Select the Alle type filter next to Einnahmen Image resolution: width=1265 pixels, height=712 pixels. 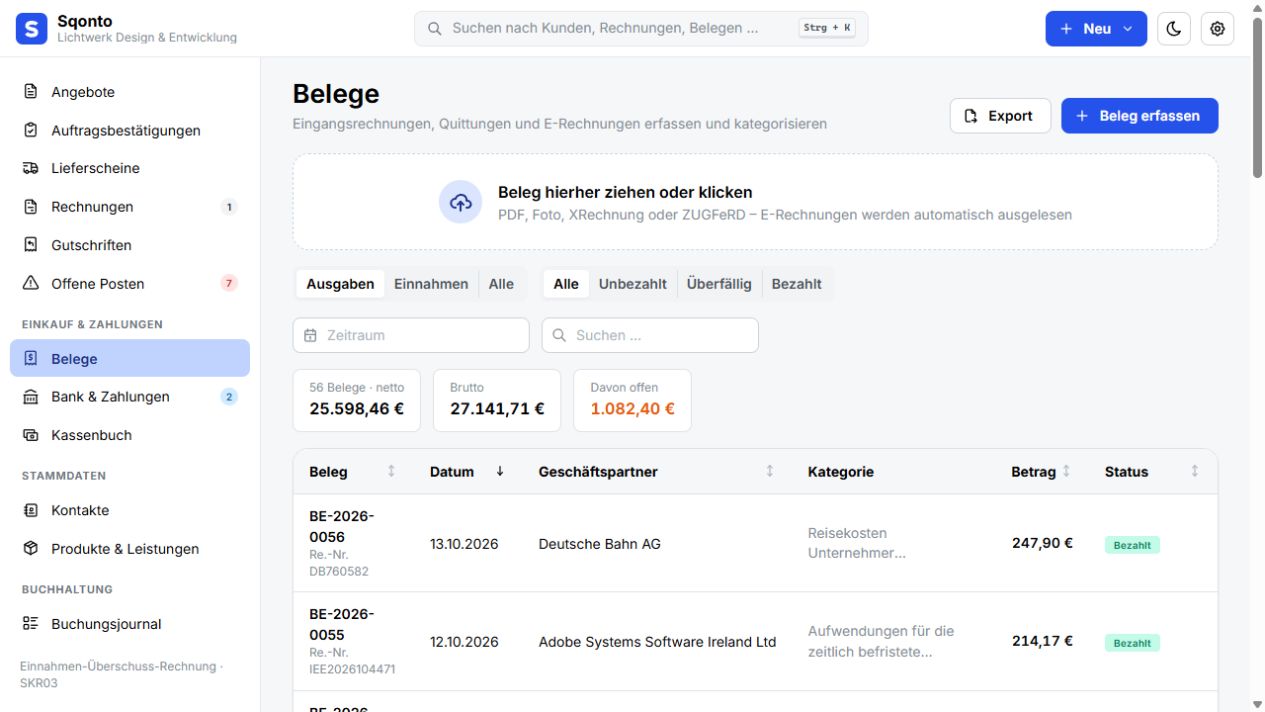click(501, 284)
